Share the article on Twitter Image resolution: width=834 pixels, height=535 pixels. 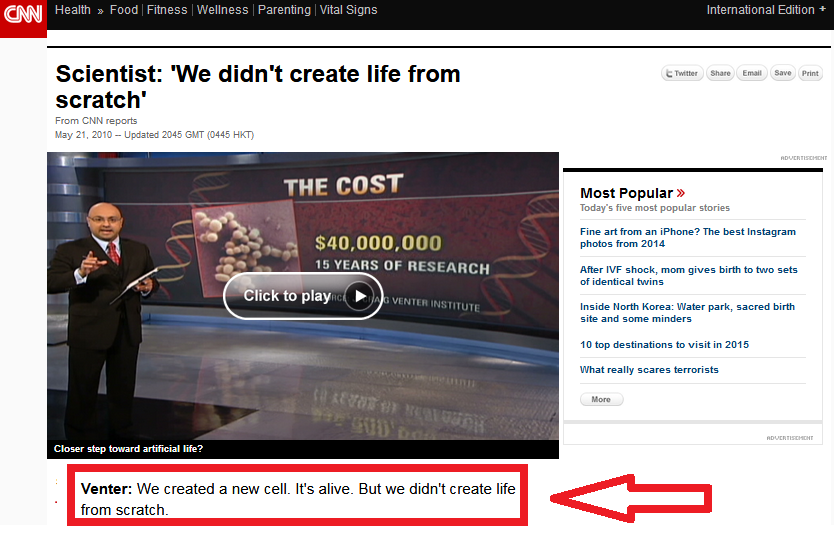point(681,73)
